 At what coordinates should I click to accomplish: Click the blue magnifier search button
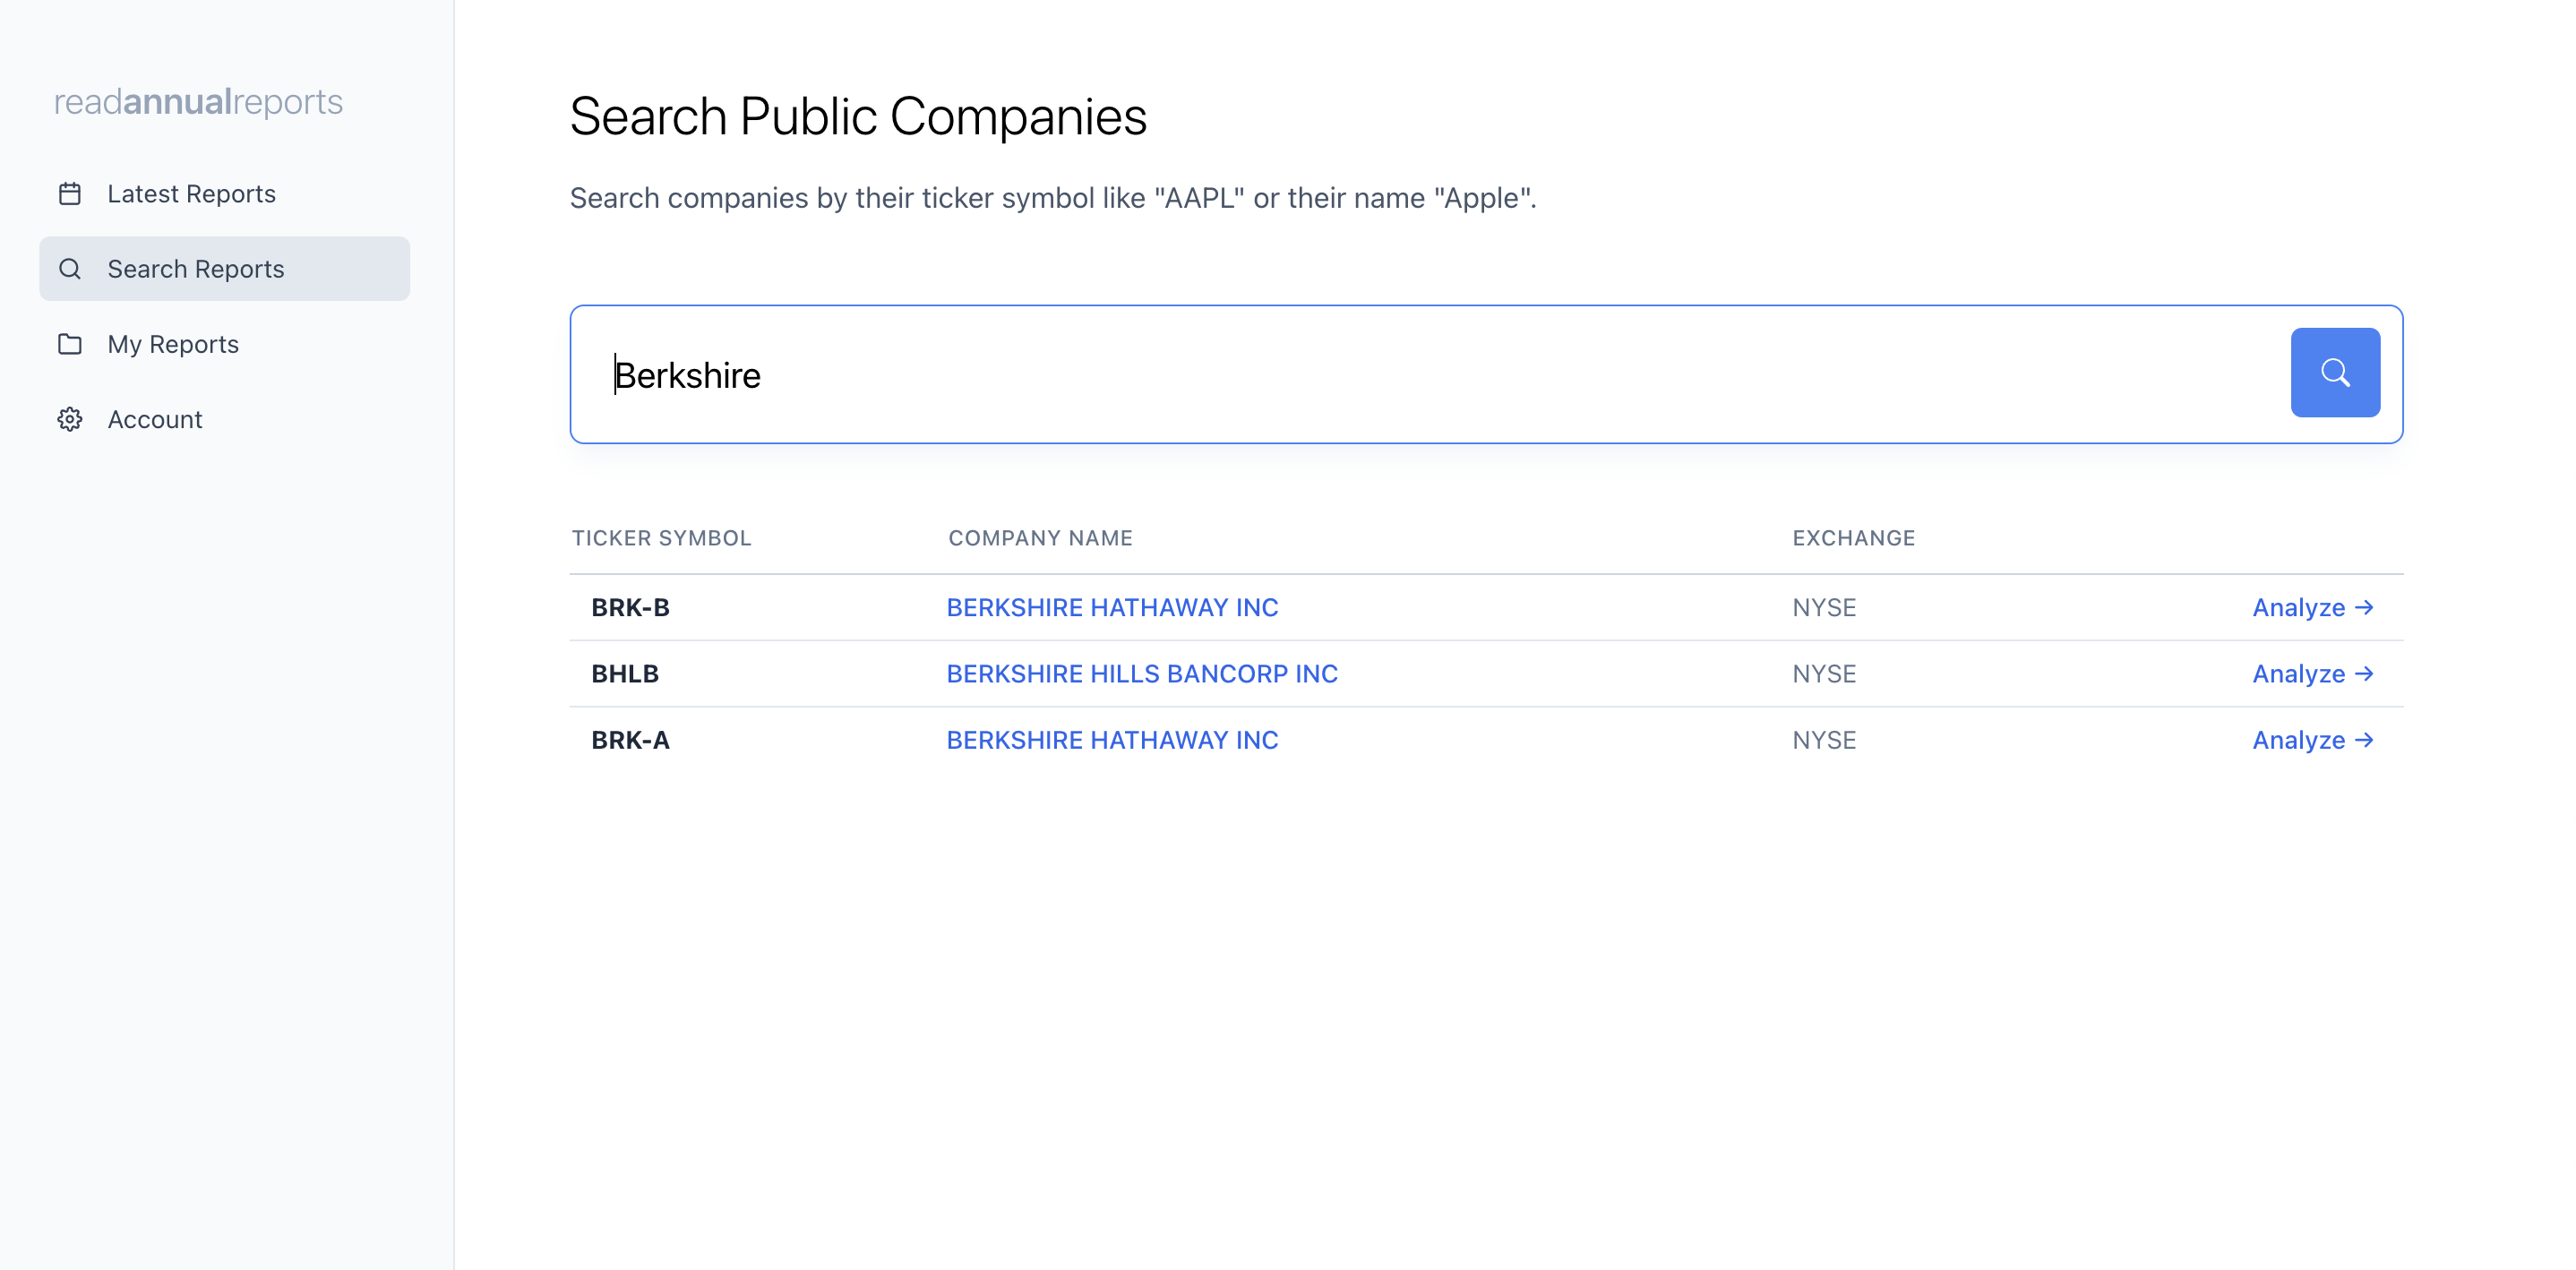2334,372
